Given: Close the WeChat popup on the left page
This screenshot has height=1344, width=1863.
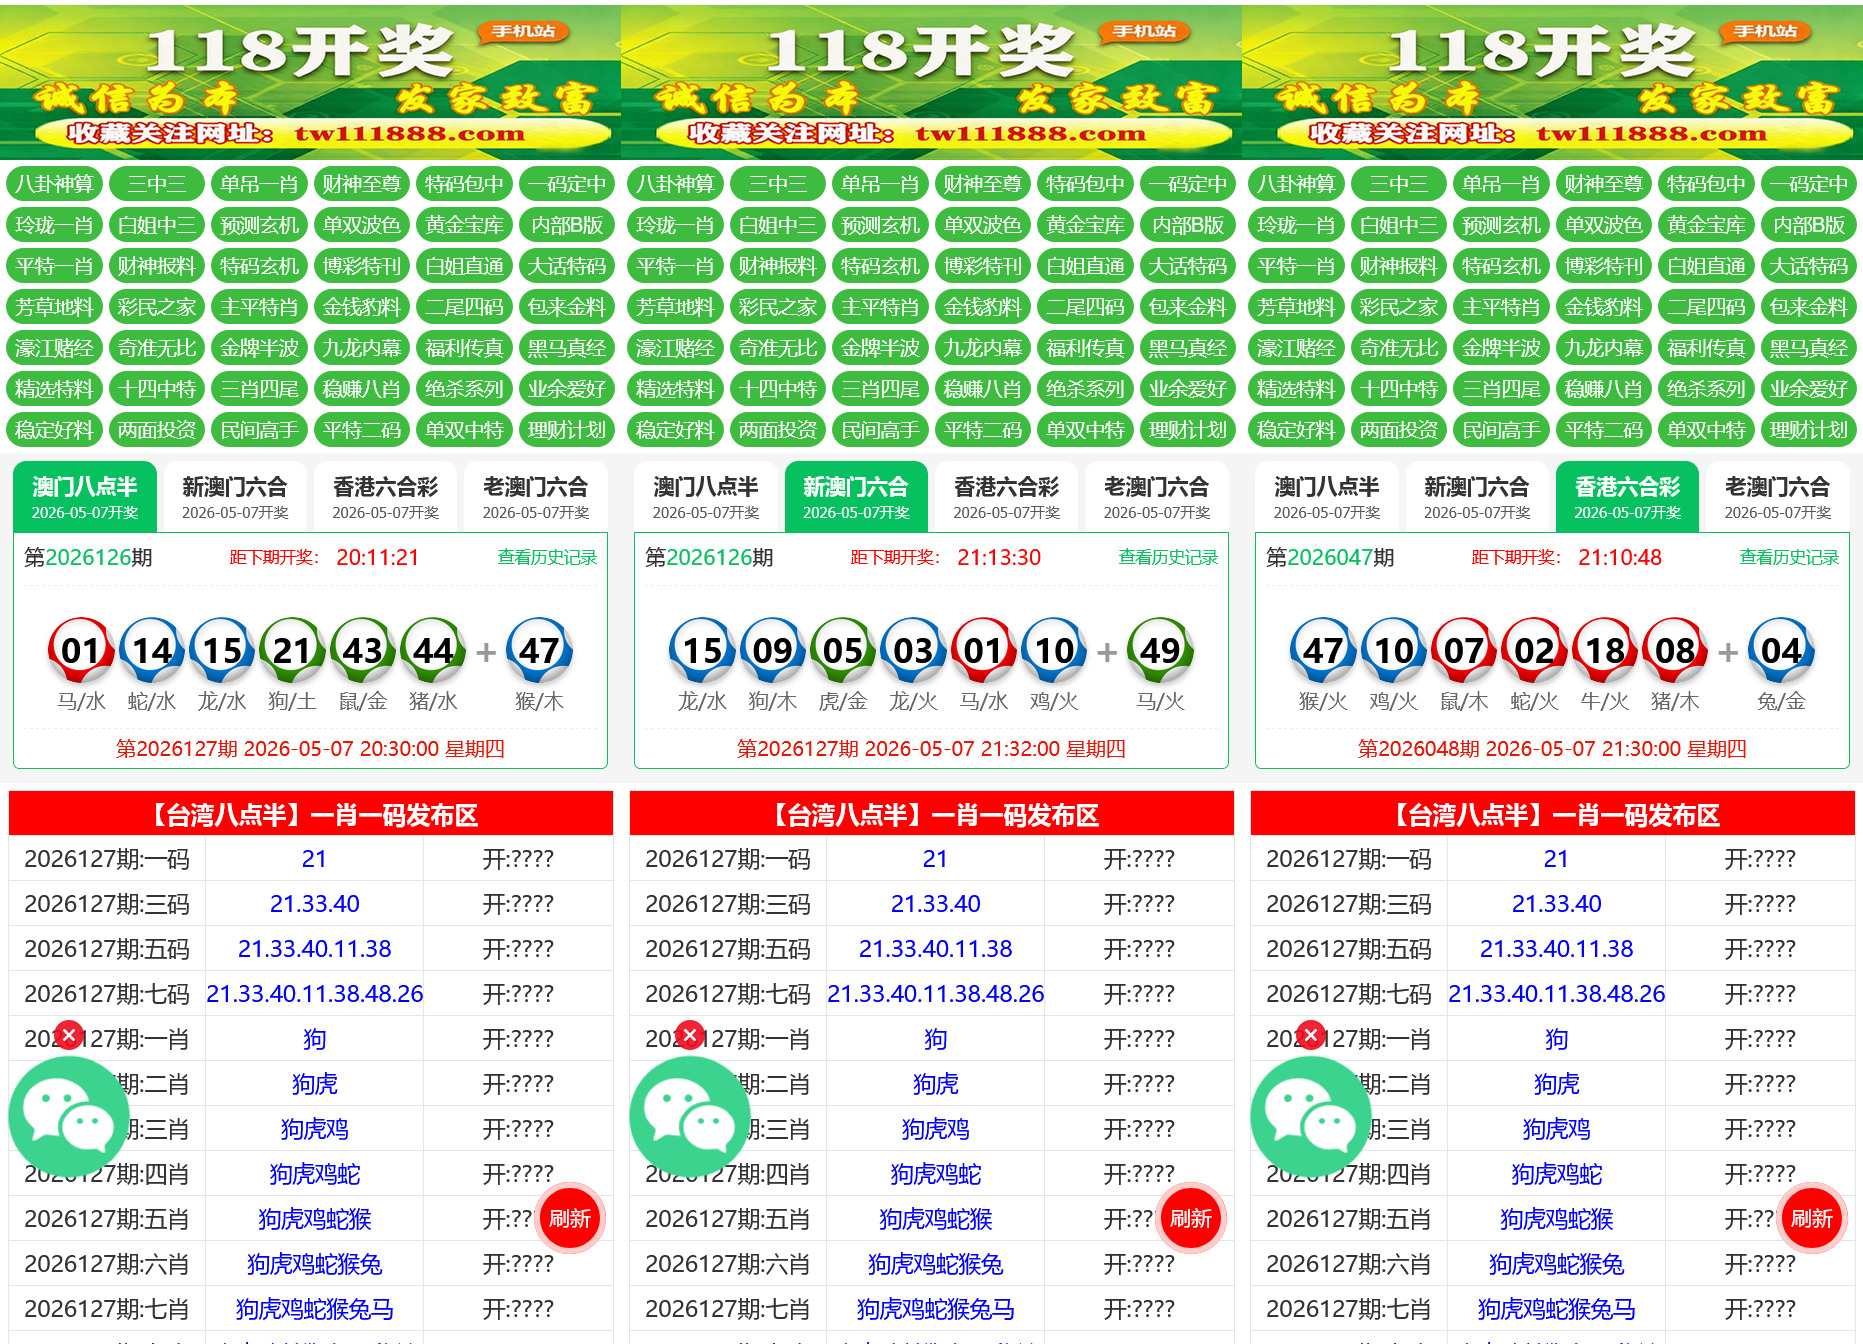Looking at the screenshot, I should pyautogui.click(x=69, y=1035).
